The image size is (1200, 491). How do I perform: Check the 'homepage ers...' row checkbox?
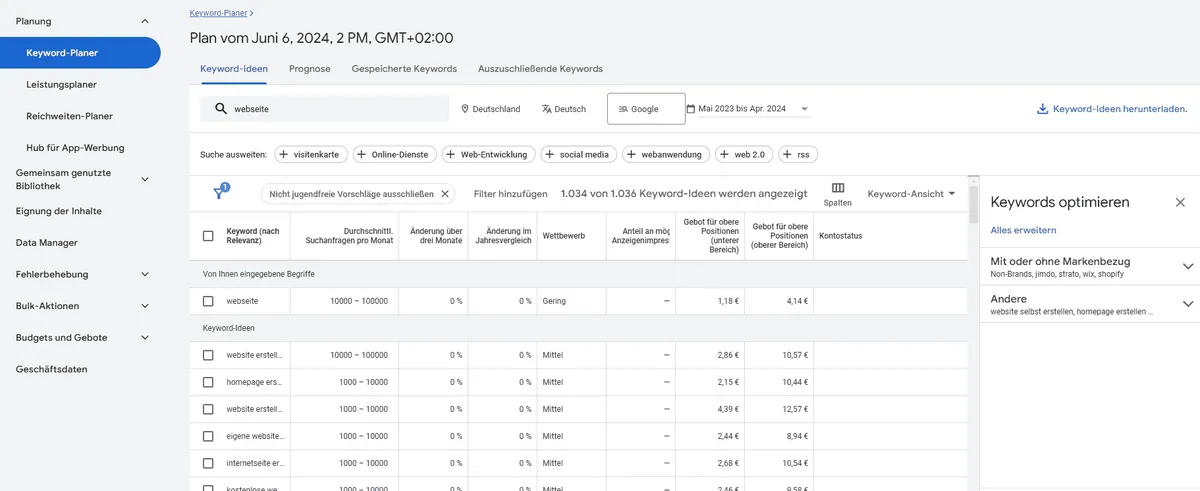[208, 382]
